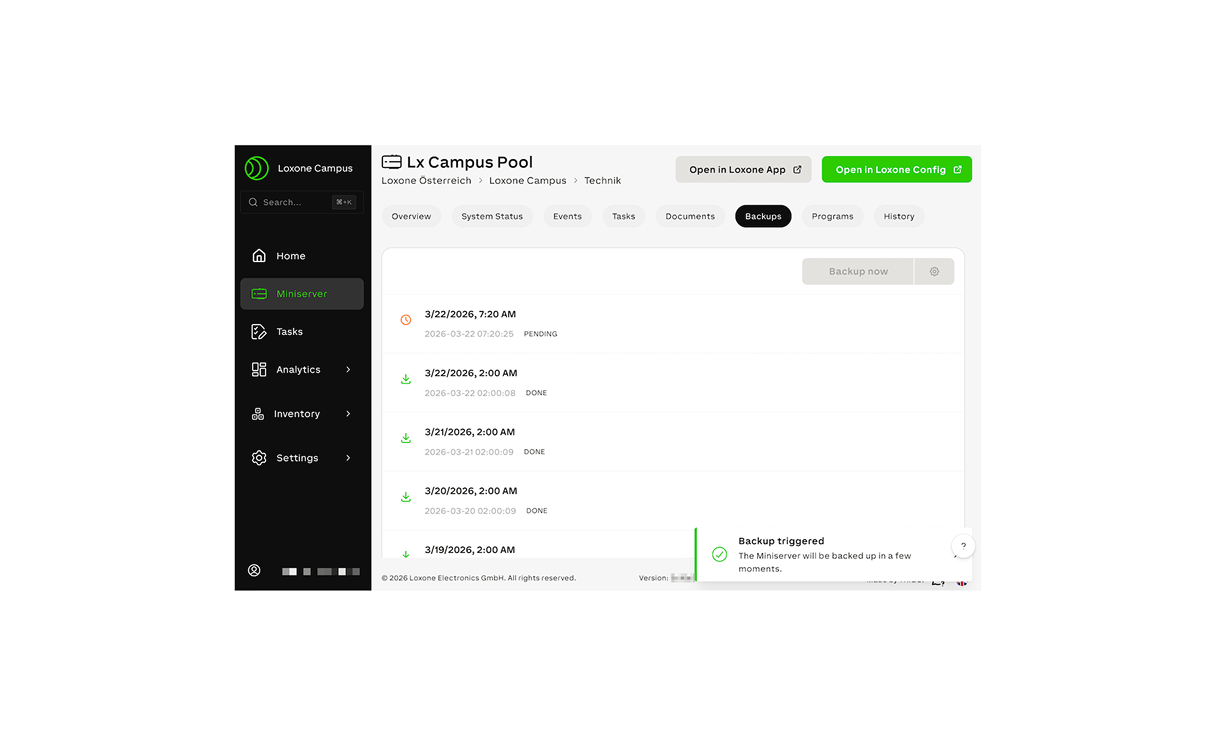The height and width of the screenshot is (736, 1217).
Task: Select Miniserver in the sidebar
Action: pos(302,294)
